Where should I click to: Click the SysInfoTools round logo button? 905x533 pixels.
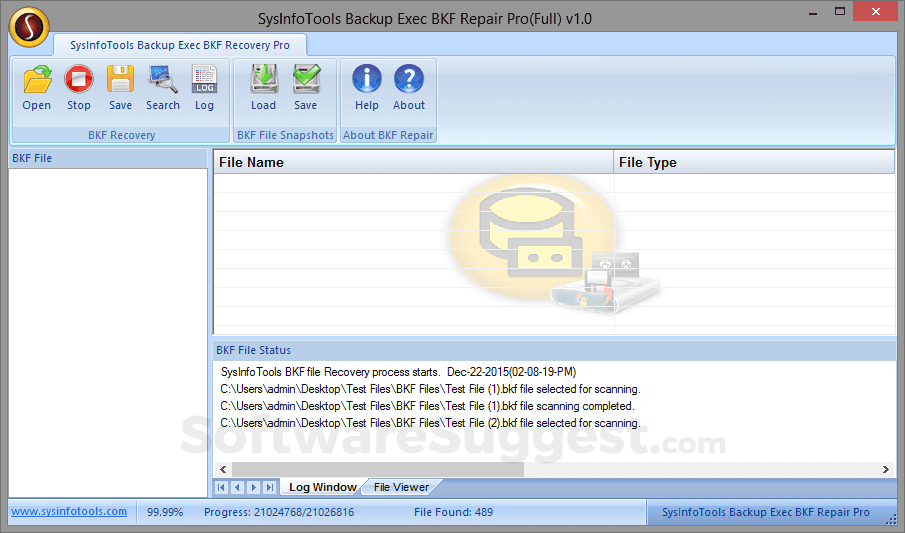coord(29,27)
